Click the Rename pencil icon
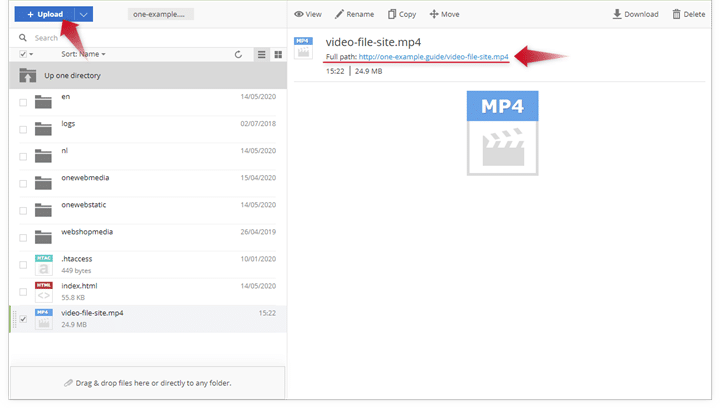 pyautogui.click(x=340, y=15)
